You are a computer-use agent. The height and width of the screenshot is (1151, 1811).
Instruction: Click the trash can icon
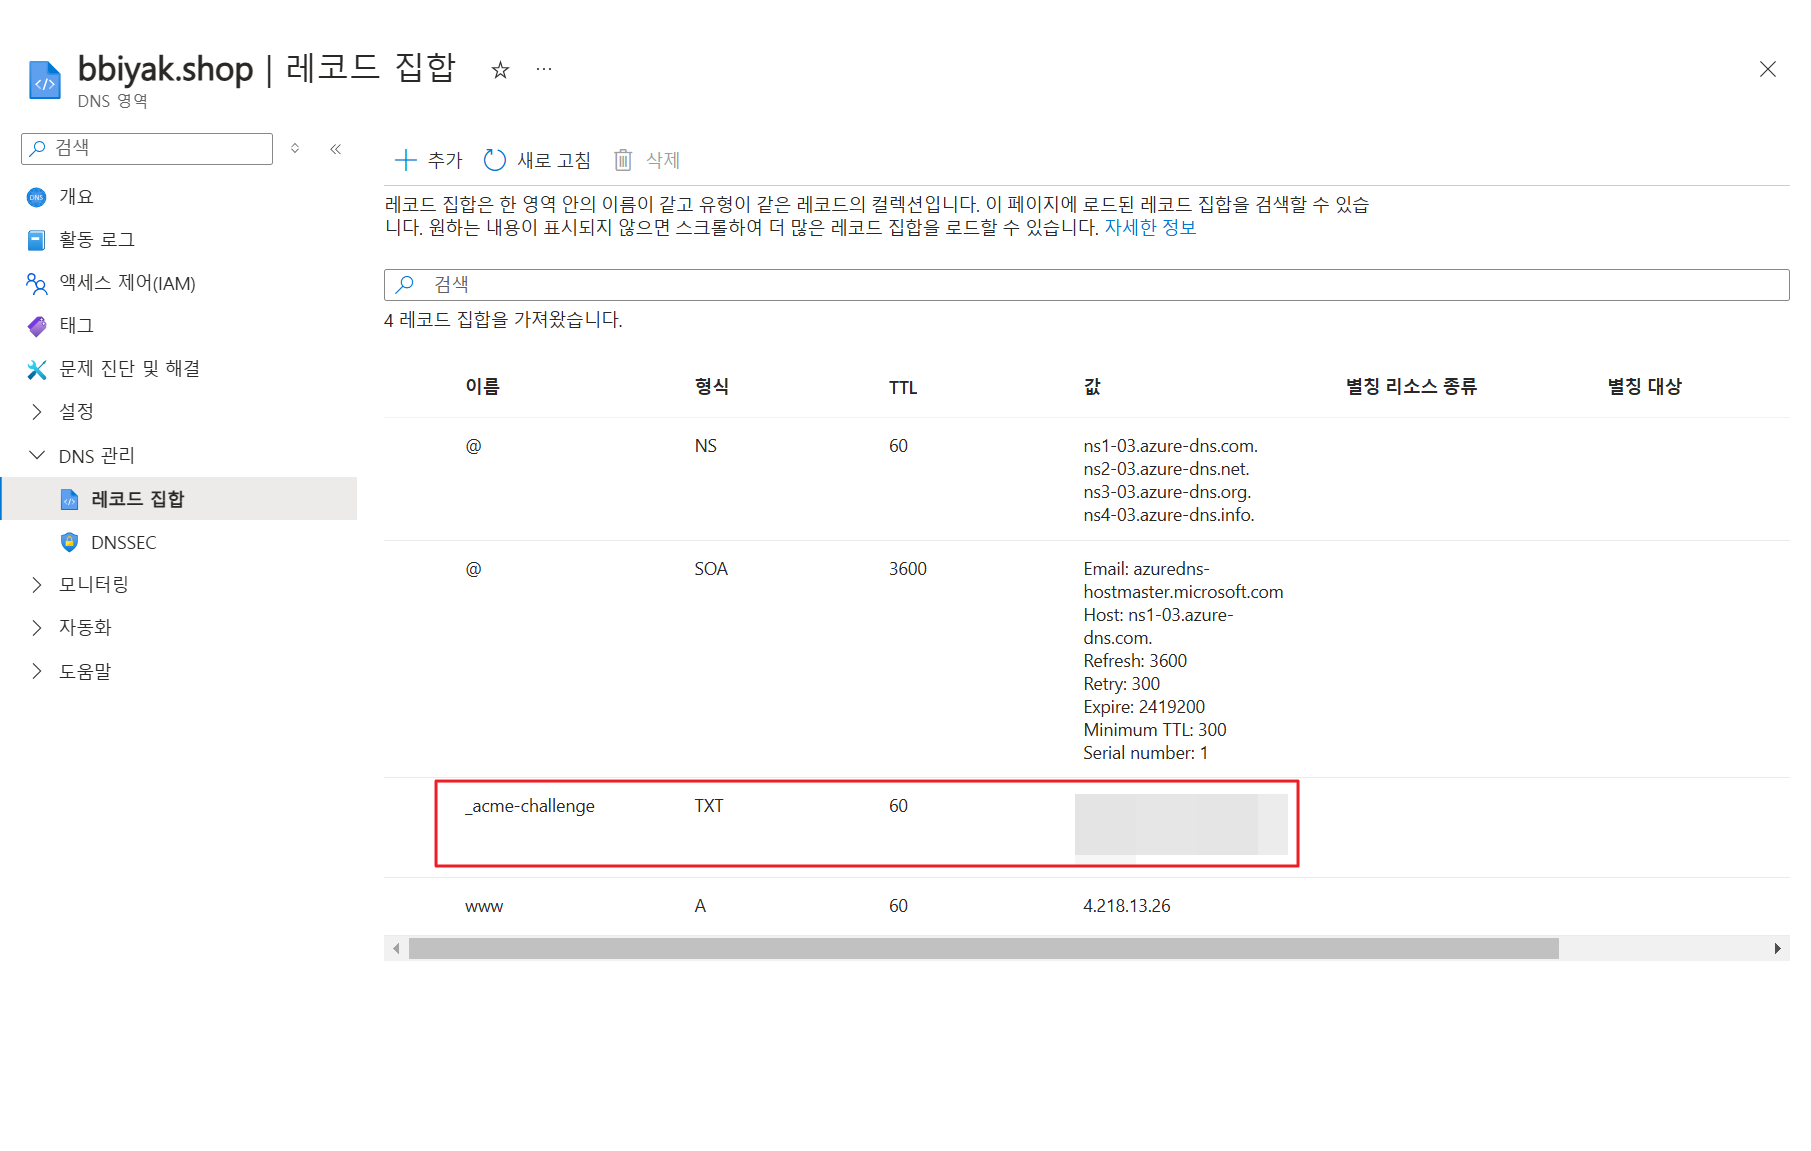[623, 160]
